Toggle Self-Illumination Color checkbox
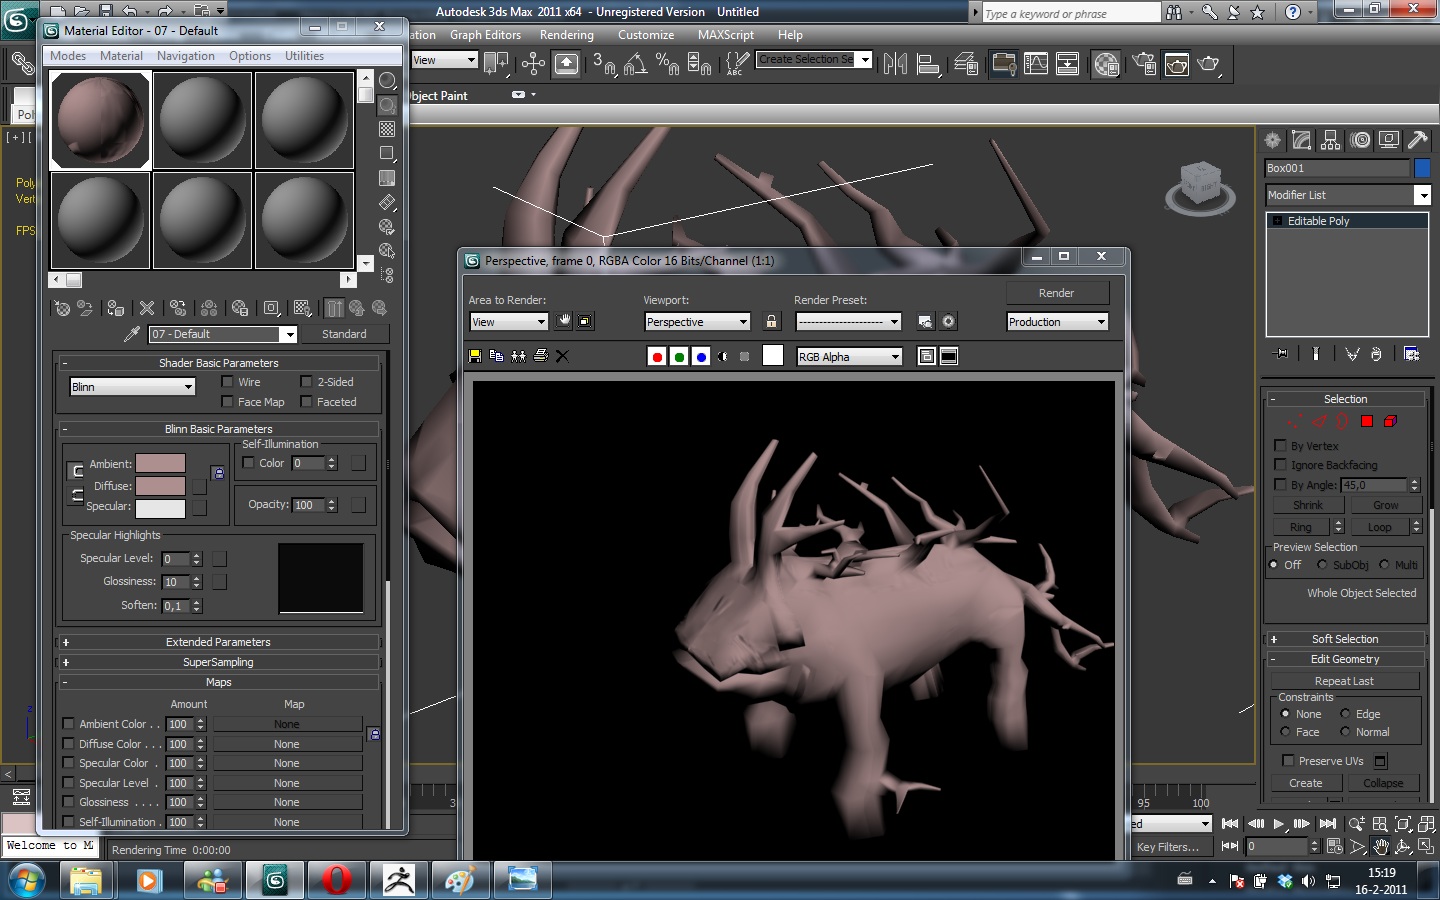 coord(249,463)
